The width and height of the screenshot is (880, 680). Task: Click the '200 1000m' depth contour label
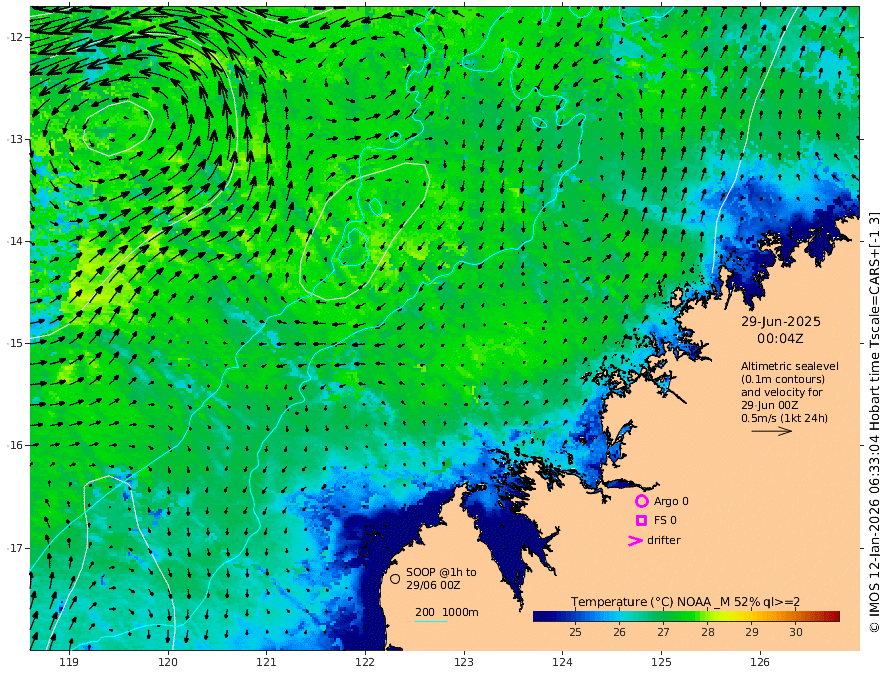click(x=447, y=612)
